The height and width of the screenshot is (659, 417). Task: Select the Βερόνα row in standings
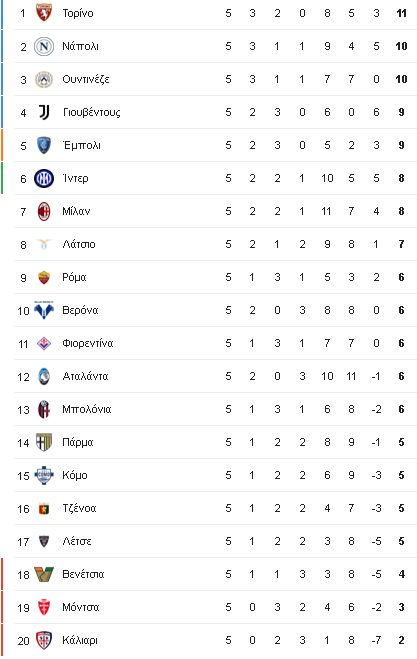coord(215,310)
